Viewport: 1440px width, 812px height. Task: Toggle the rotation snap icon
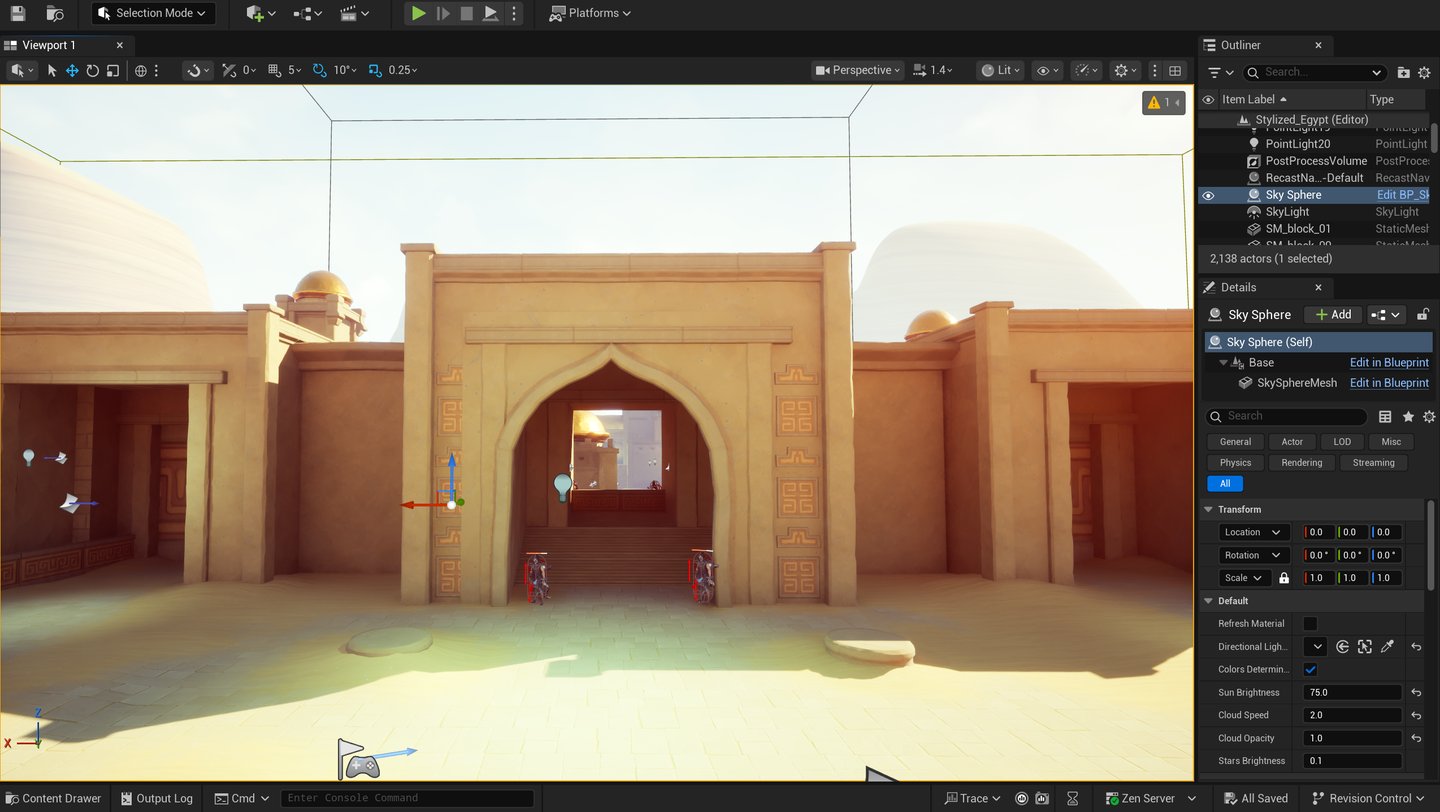click(320, 70)
